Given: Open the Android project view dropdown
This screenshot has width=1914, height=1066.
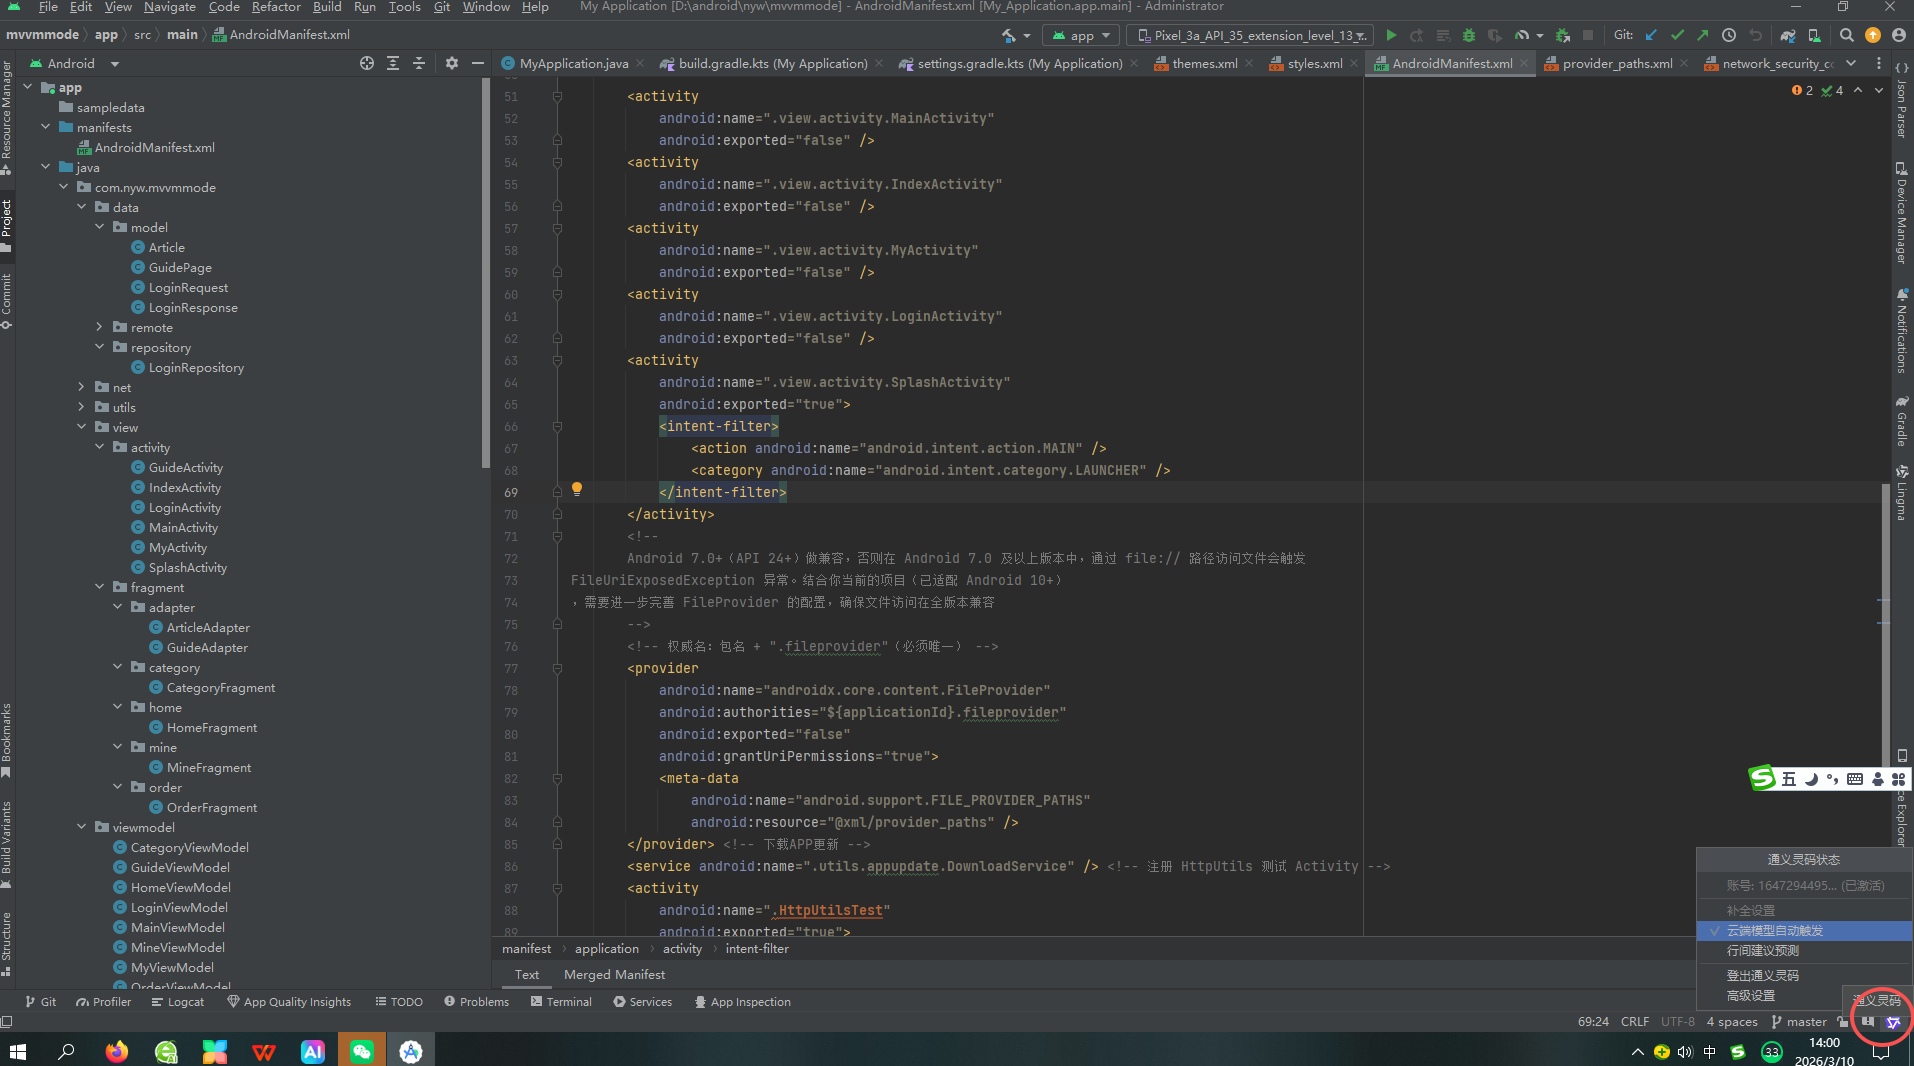Looking at the screenshot, I should [x=75, y=63].
